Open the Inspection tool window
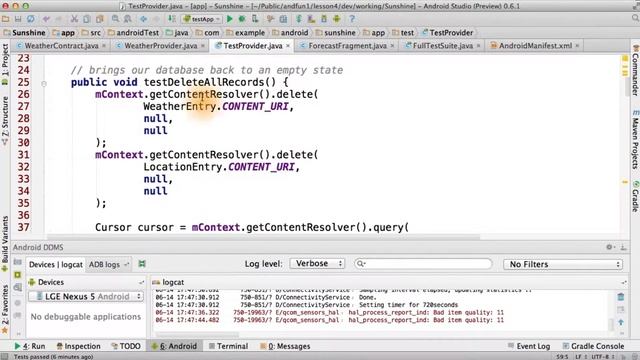 point(78,346)
